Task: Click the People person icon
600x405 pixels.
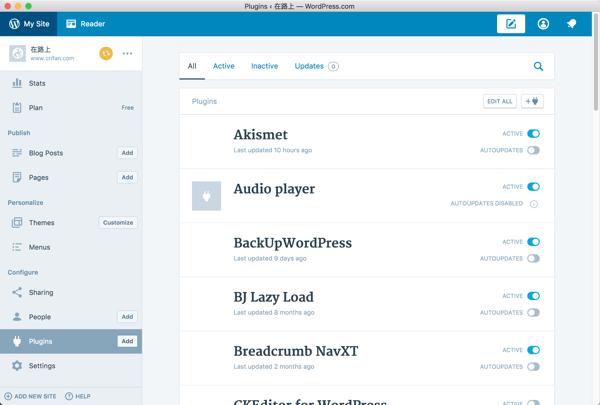Action: pyautogui.click(x=17, y=317)
